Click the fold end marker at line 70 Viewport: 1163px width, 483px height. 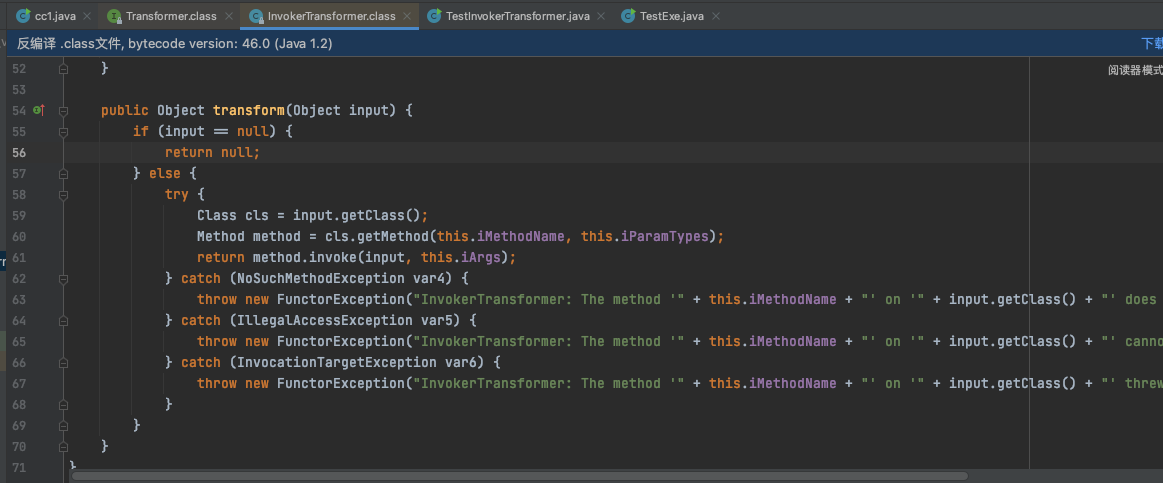pos(63,447)
